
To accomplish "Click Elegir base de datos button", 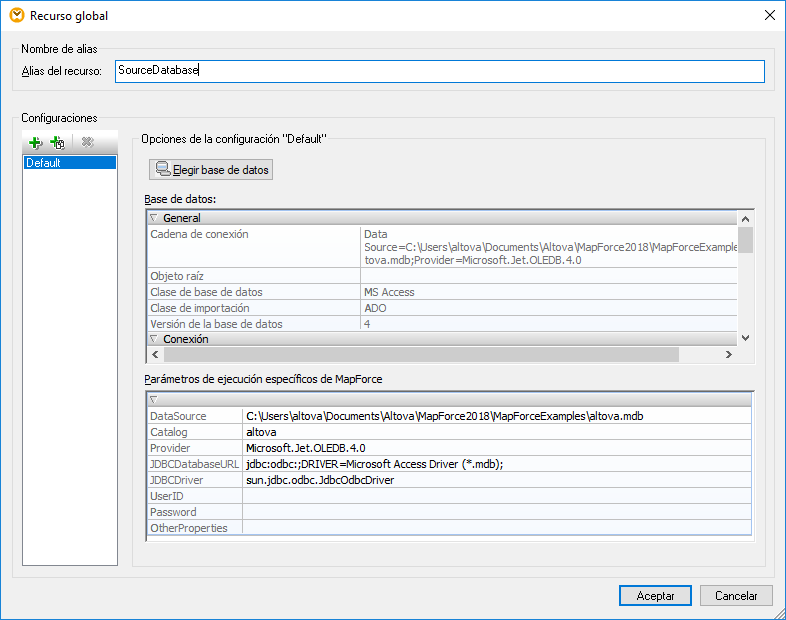I will [211, 170].
